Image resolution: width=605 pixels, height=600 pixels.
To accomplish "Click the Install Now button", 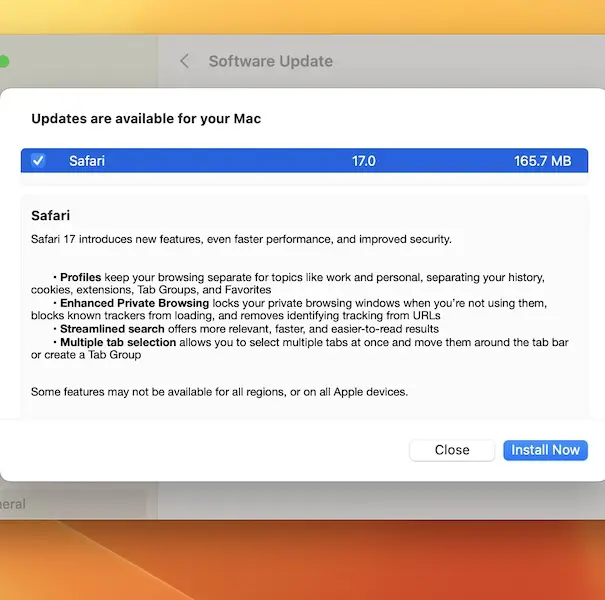I will (545, 450).
